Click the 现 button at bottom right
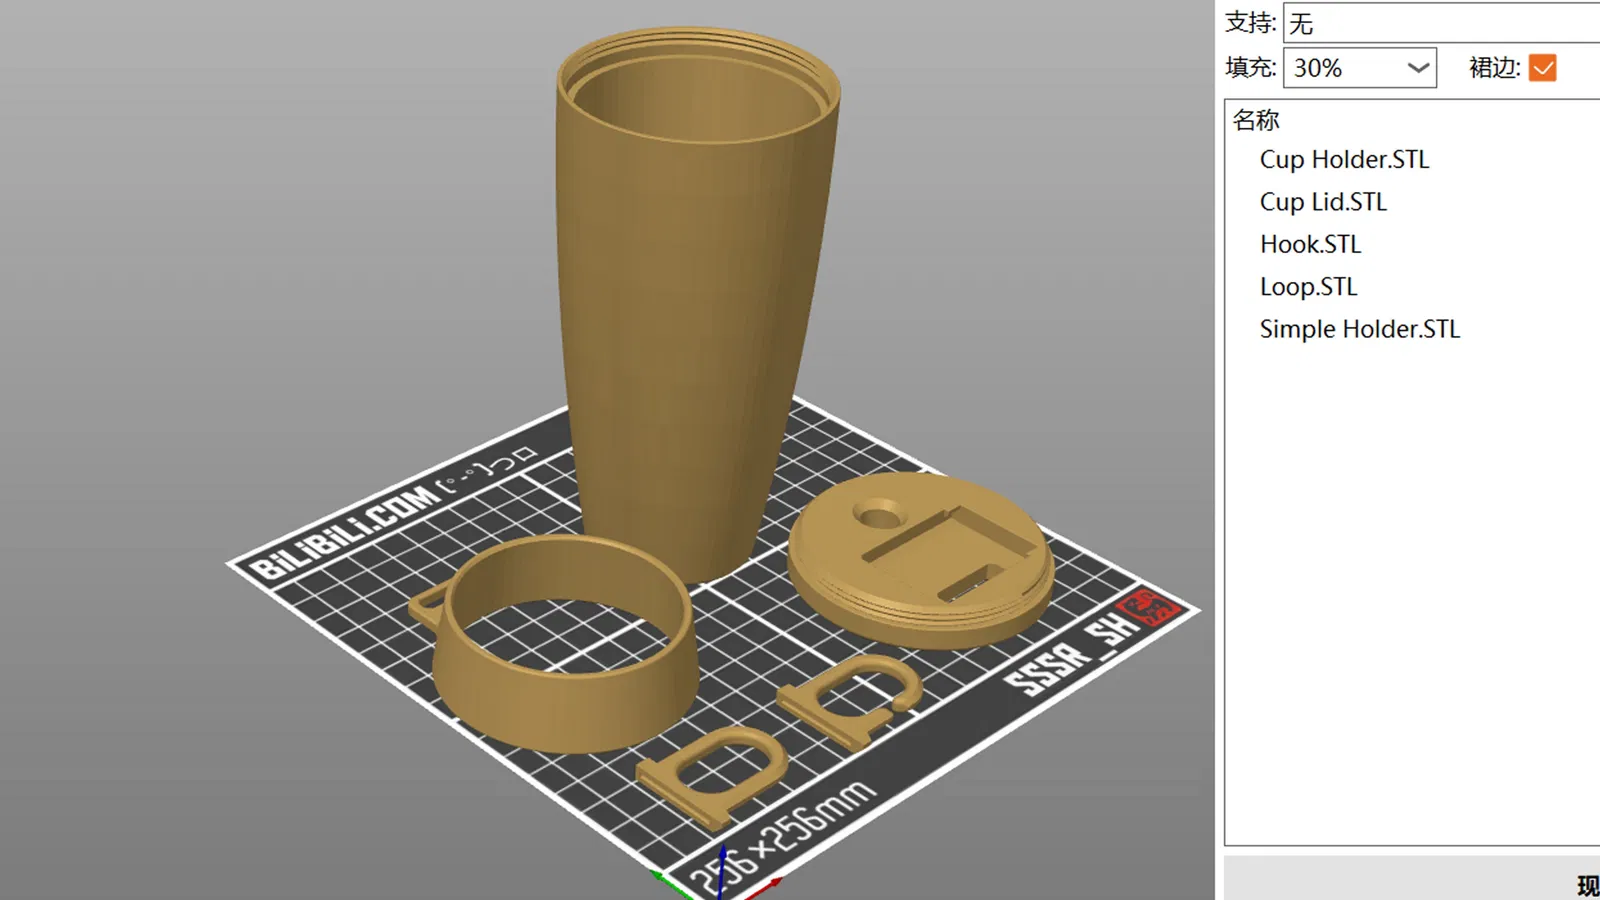The height and width of the screenshot is (900, 1600). coord(1587,885)
